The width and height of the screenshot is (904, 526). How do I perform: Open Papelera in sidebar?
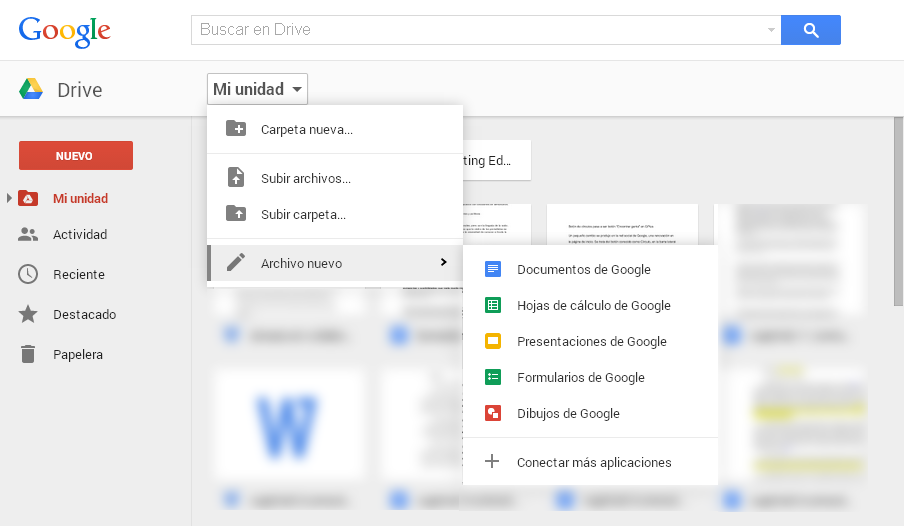(x=78, y=355)
